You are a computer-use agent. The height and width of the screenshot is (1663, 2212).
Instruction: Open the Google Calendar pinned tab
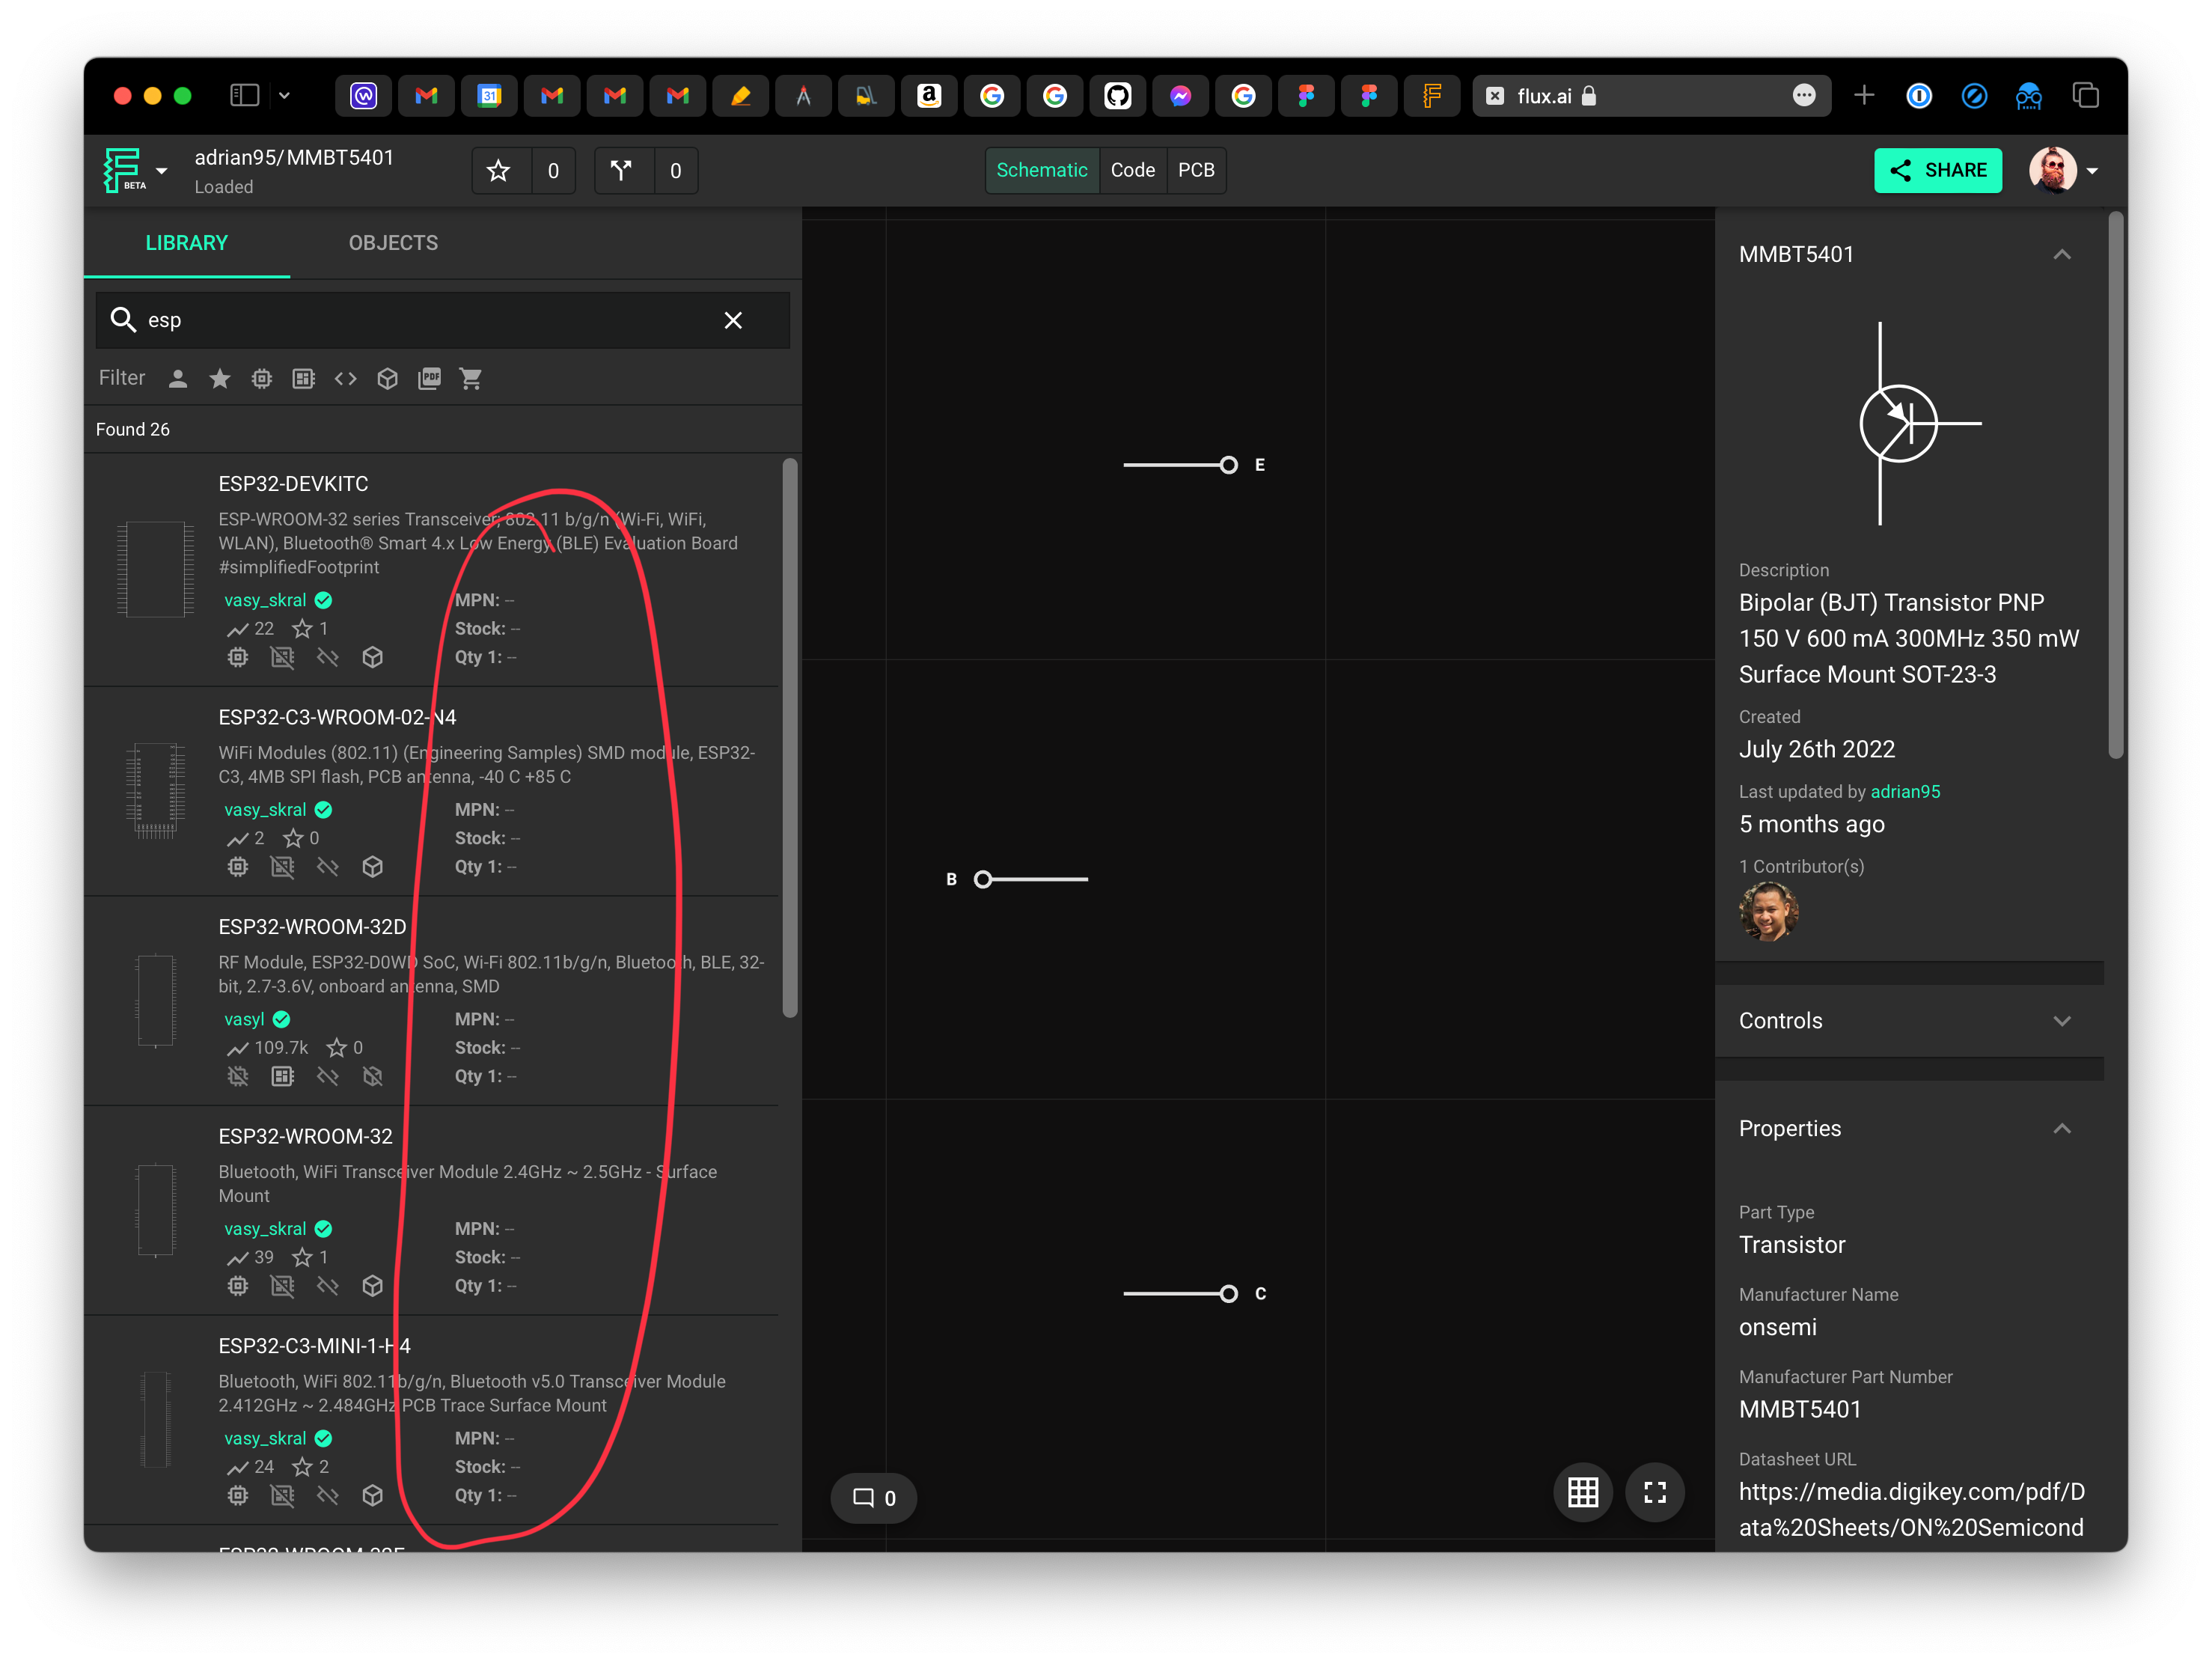tap(489, 96)
